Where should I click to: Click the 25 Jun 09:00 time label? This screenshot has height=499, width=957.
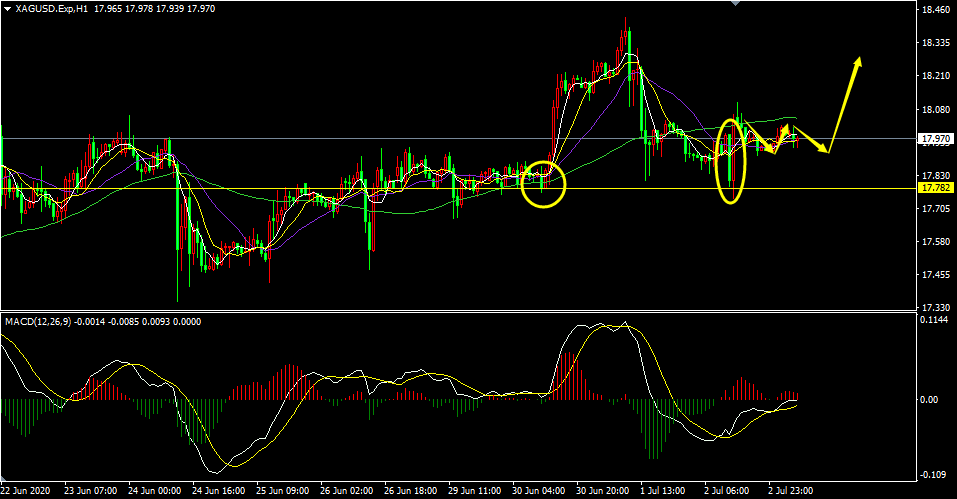pos(283,490)
